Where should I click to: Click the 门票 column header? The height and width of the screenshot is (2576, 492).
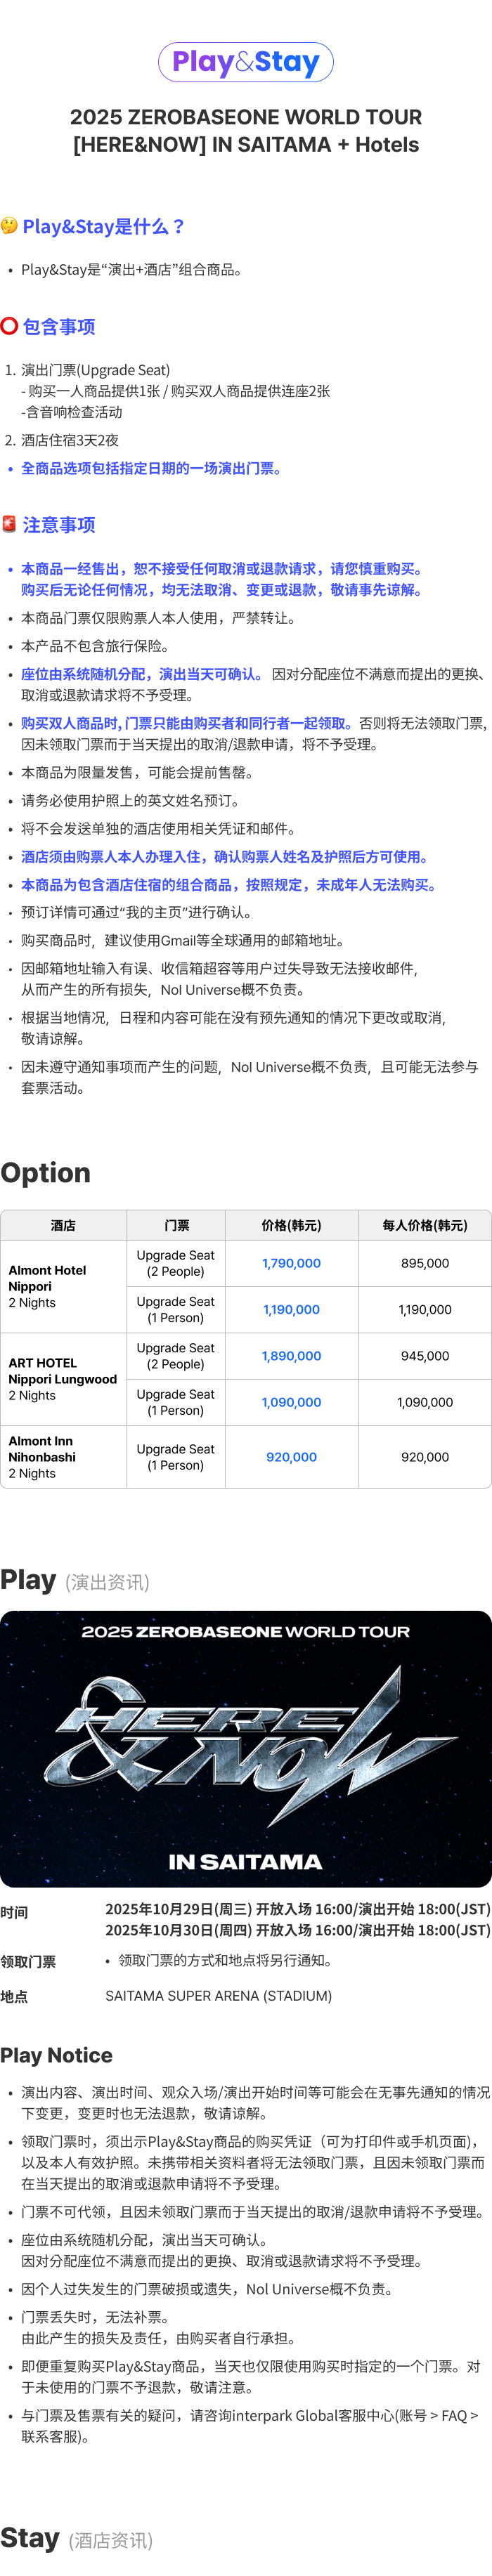[x=176, y=1225]
